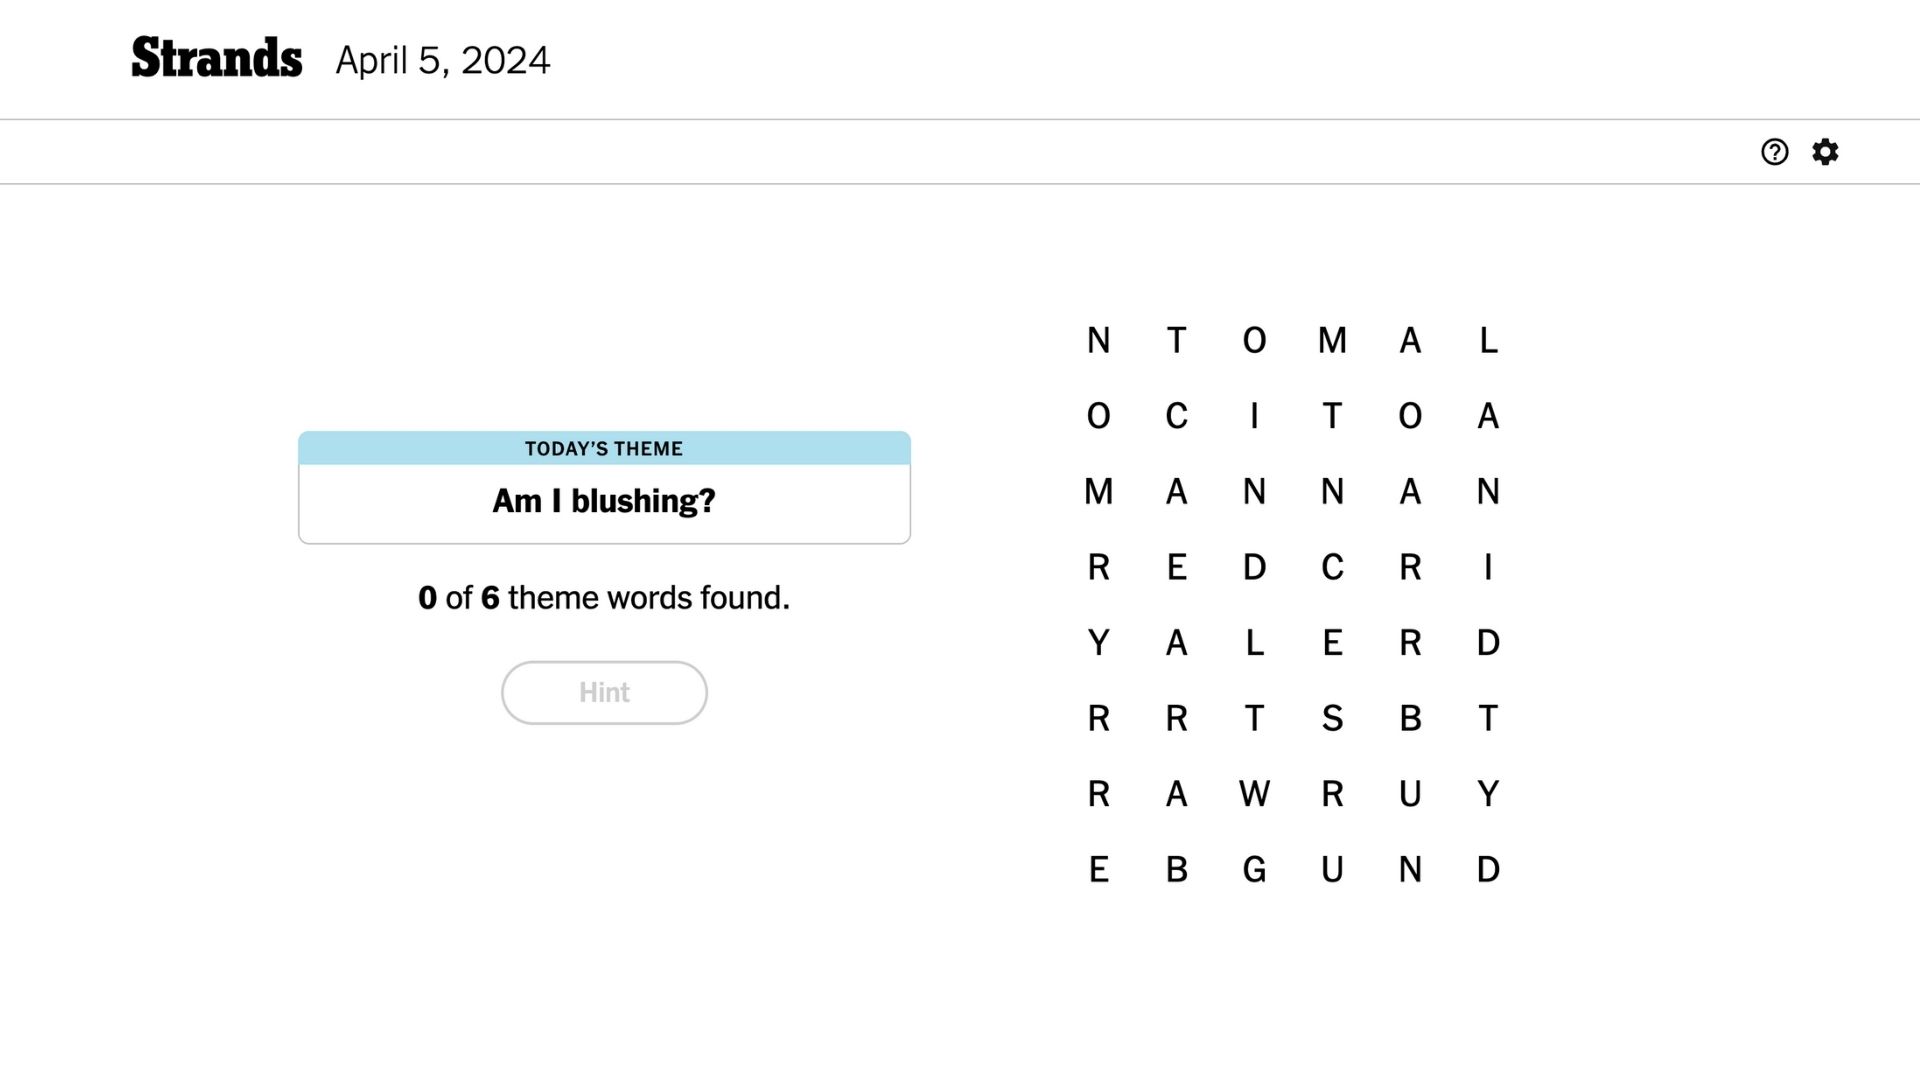This screenshot has height=1080, width=1920.
Task: Select the letter D ending the bottom row
Action: pyautogui.click(x=1488, y=870)
